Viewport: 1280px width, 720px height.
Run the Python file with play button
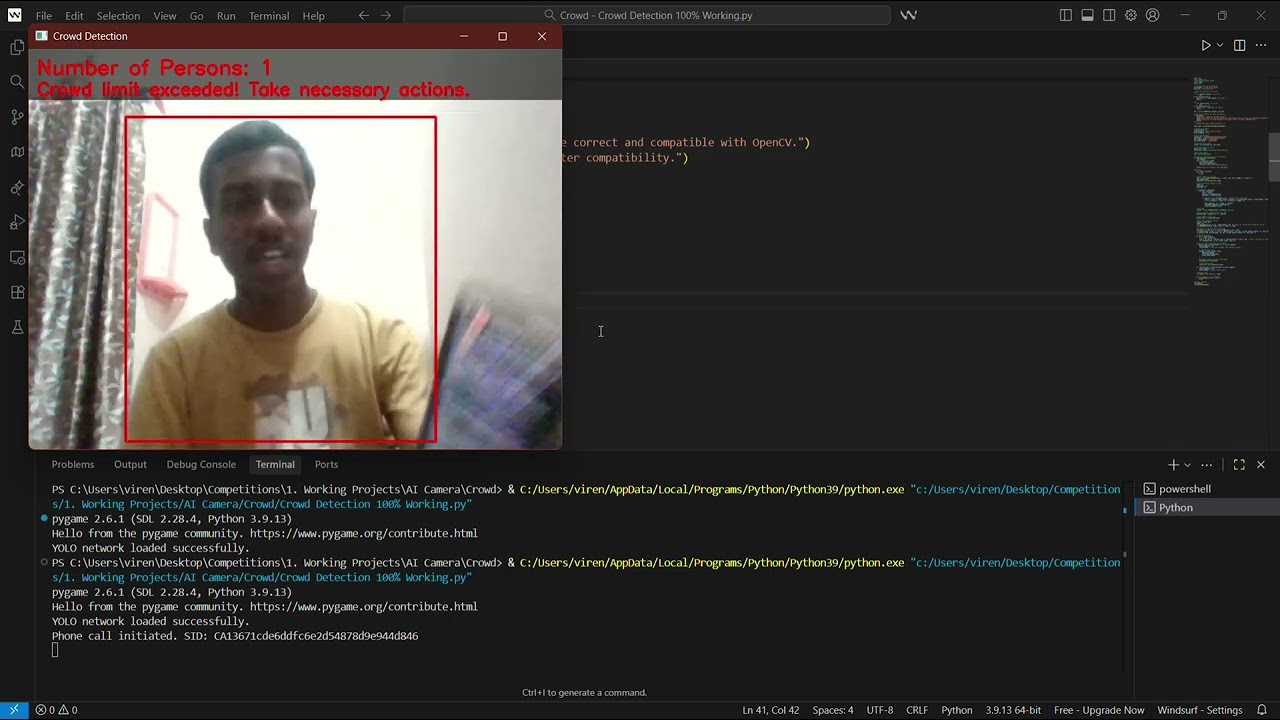(1205, 45)
